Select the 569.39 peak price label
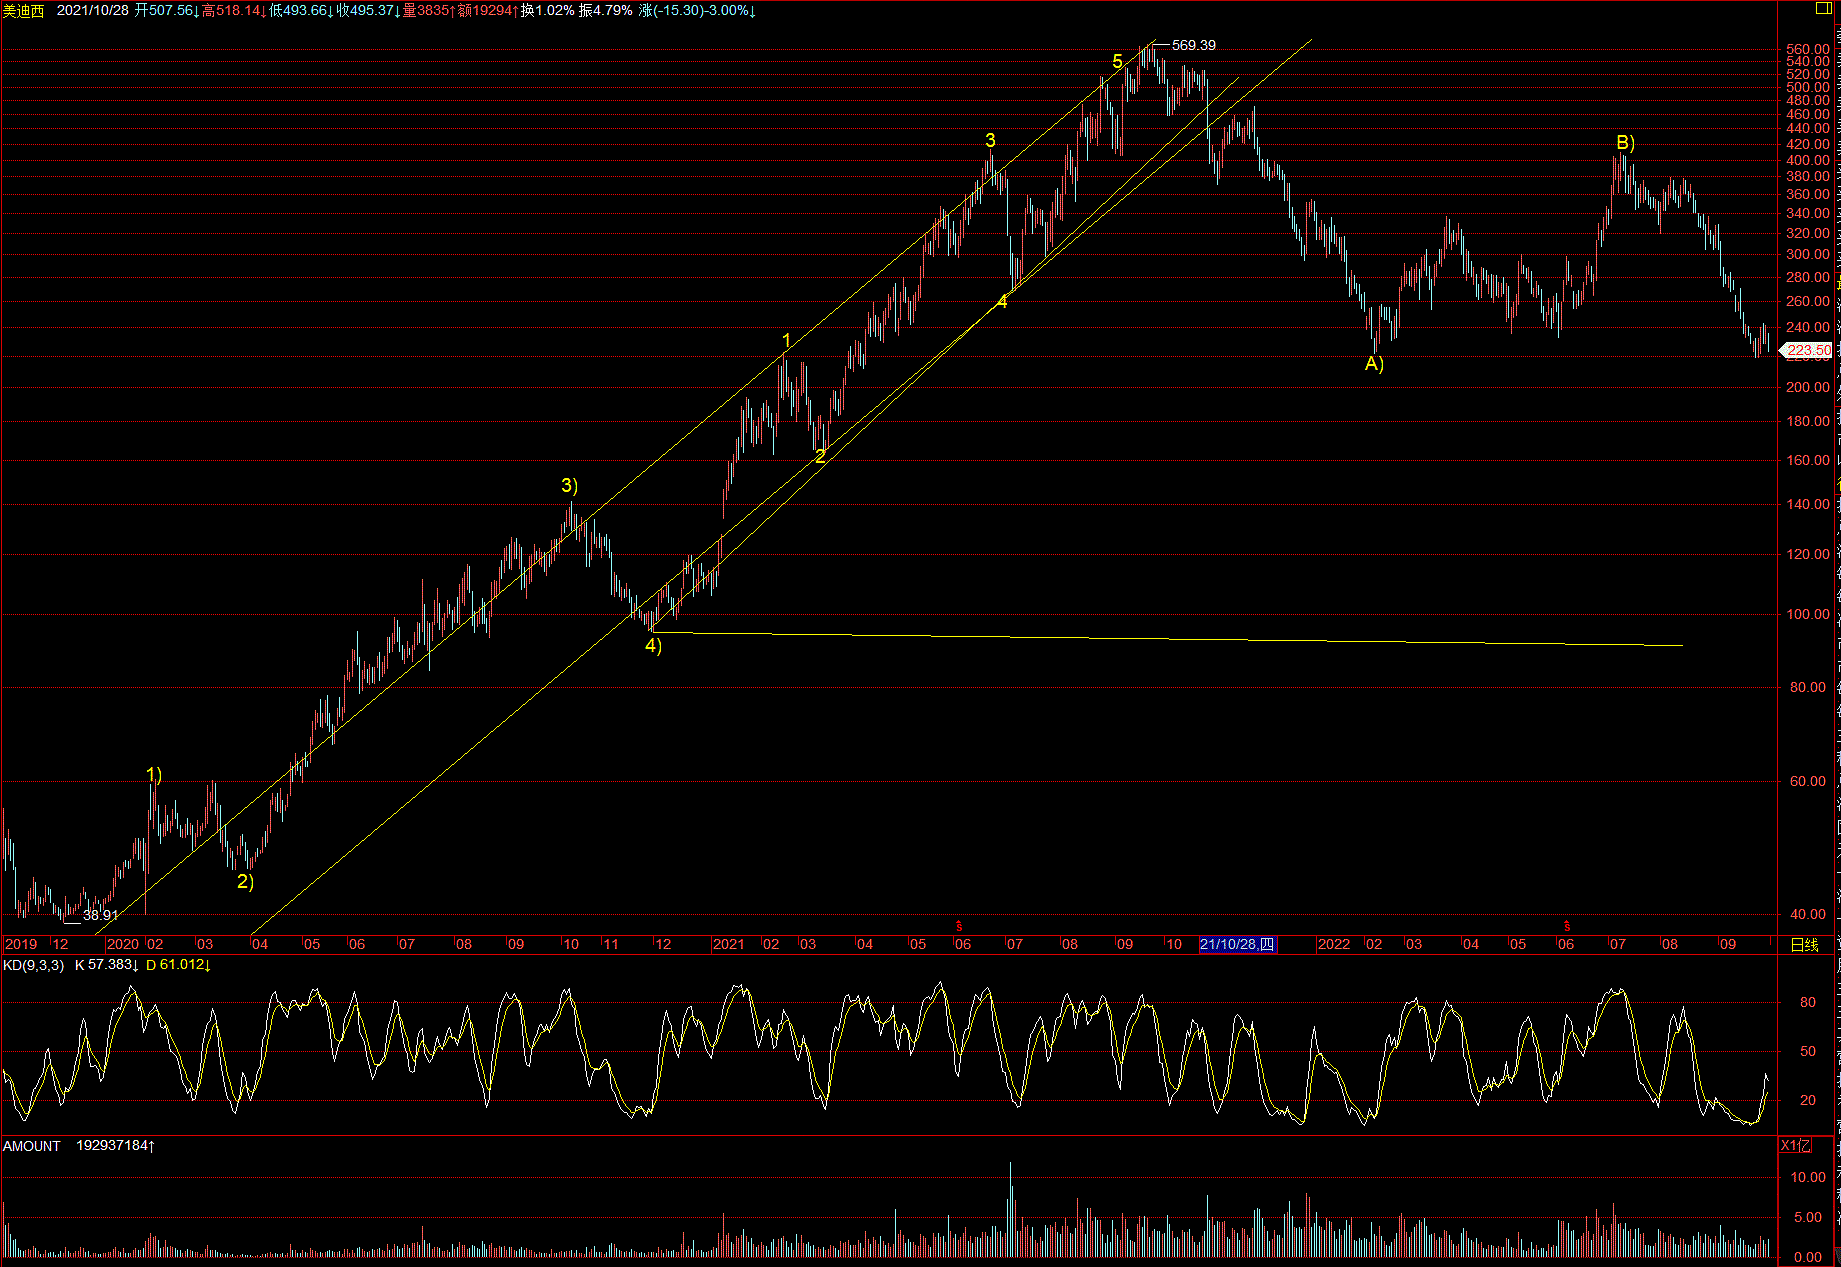 click(x=1194, y=45)
